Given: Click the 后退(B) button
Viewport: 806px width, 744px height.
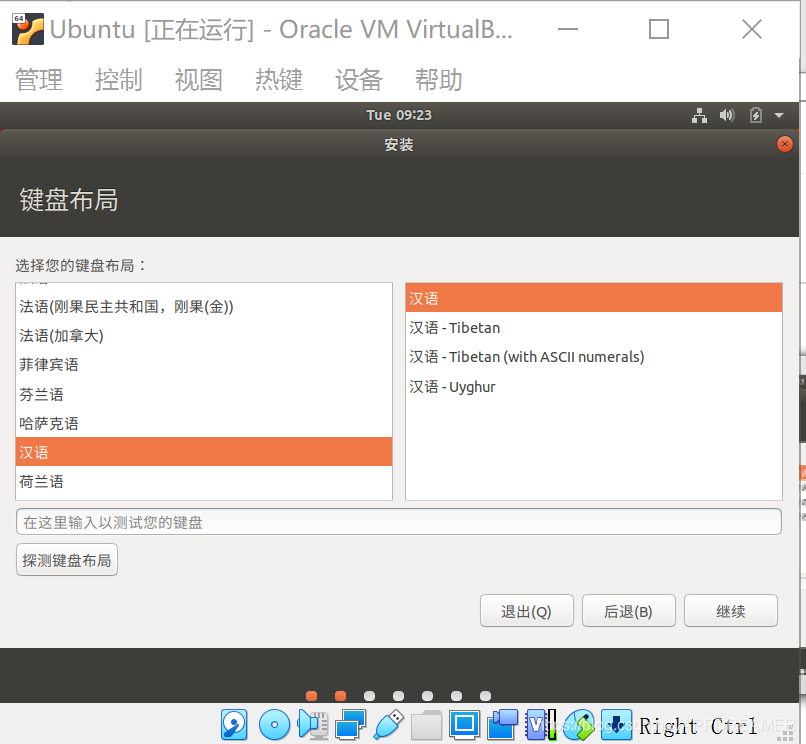Looking at the screenshot, I should pyautogui.click(x=628, y=611).
